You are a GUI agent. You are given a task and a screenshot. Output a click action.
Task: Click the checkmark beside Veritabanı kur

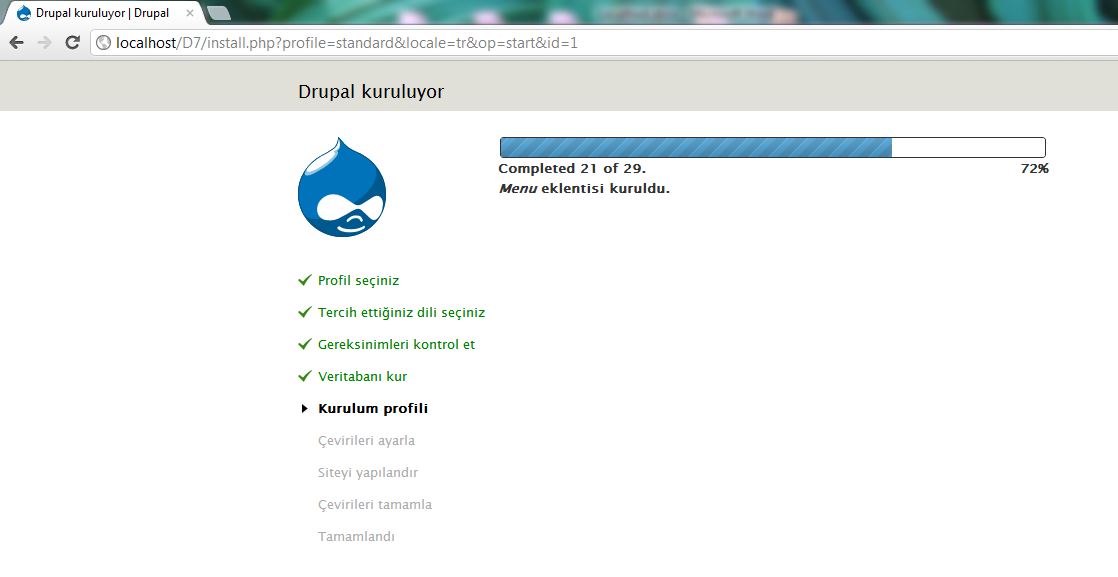tap(305, 376)
